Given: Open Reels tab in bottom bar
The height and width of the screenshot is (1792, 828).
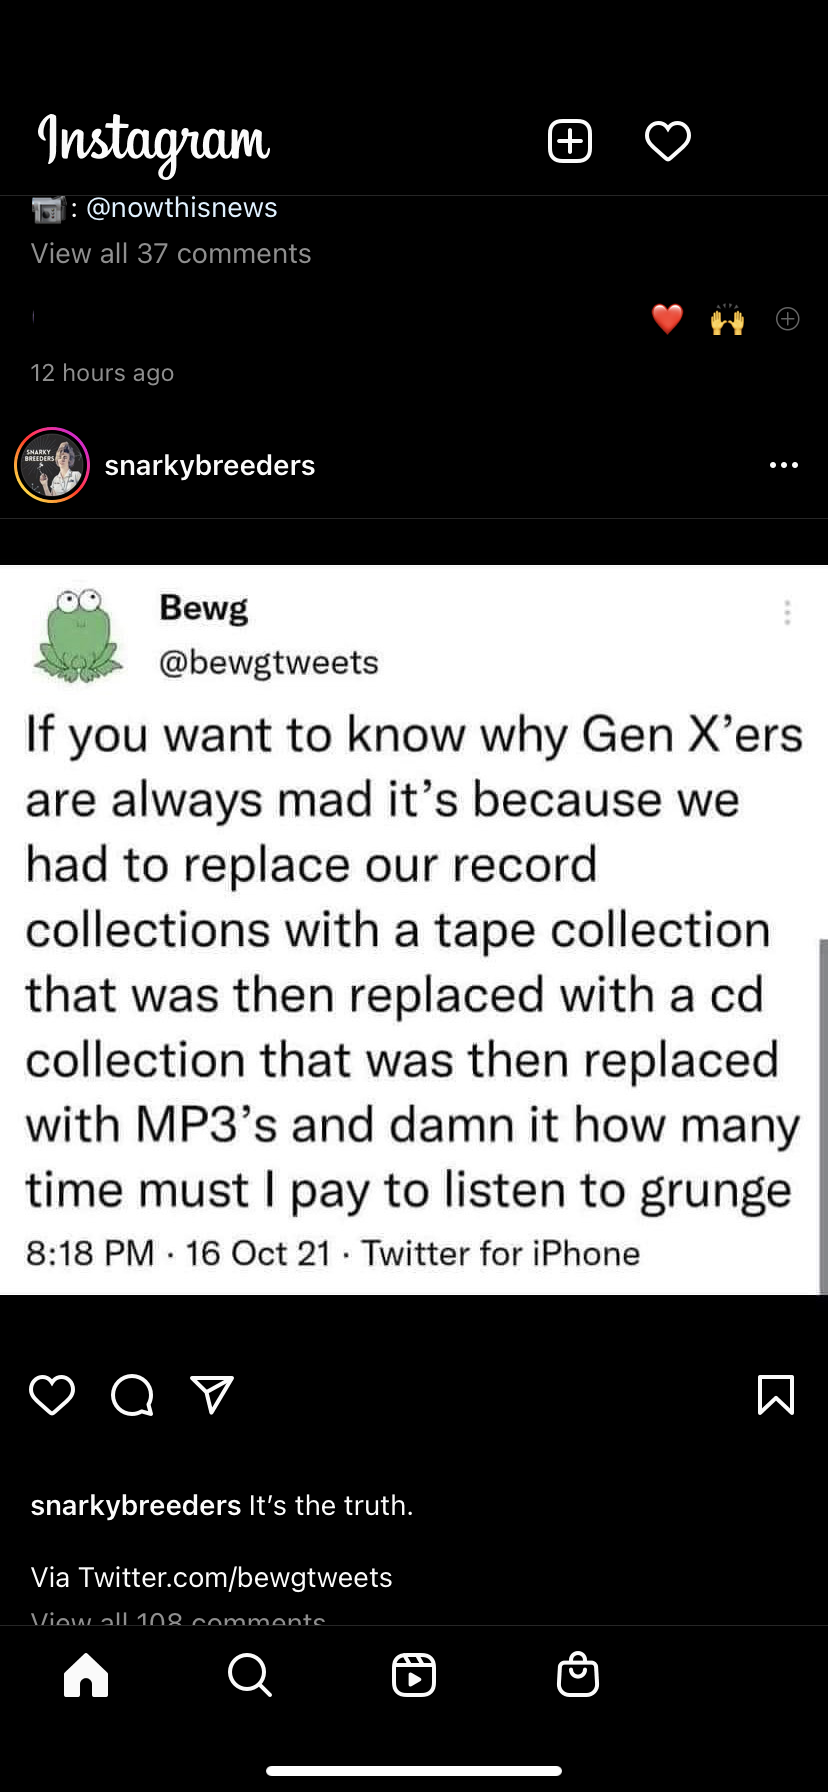Looking at the screenshot, I should coord(414,1674).
